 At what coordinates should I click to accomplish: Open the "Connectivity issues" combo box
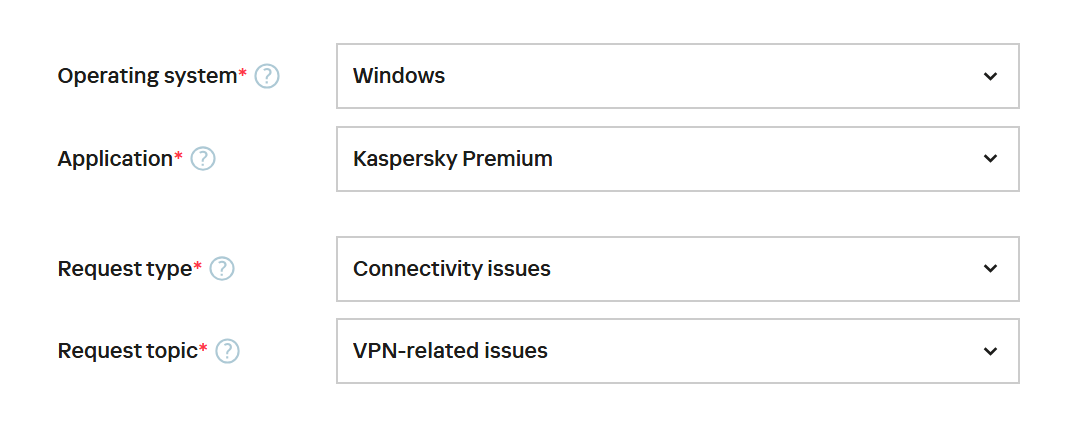pos(452,269)
